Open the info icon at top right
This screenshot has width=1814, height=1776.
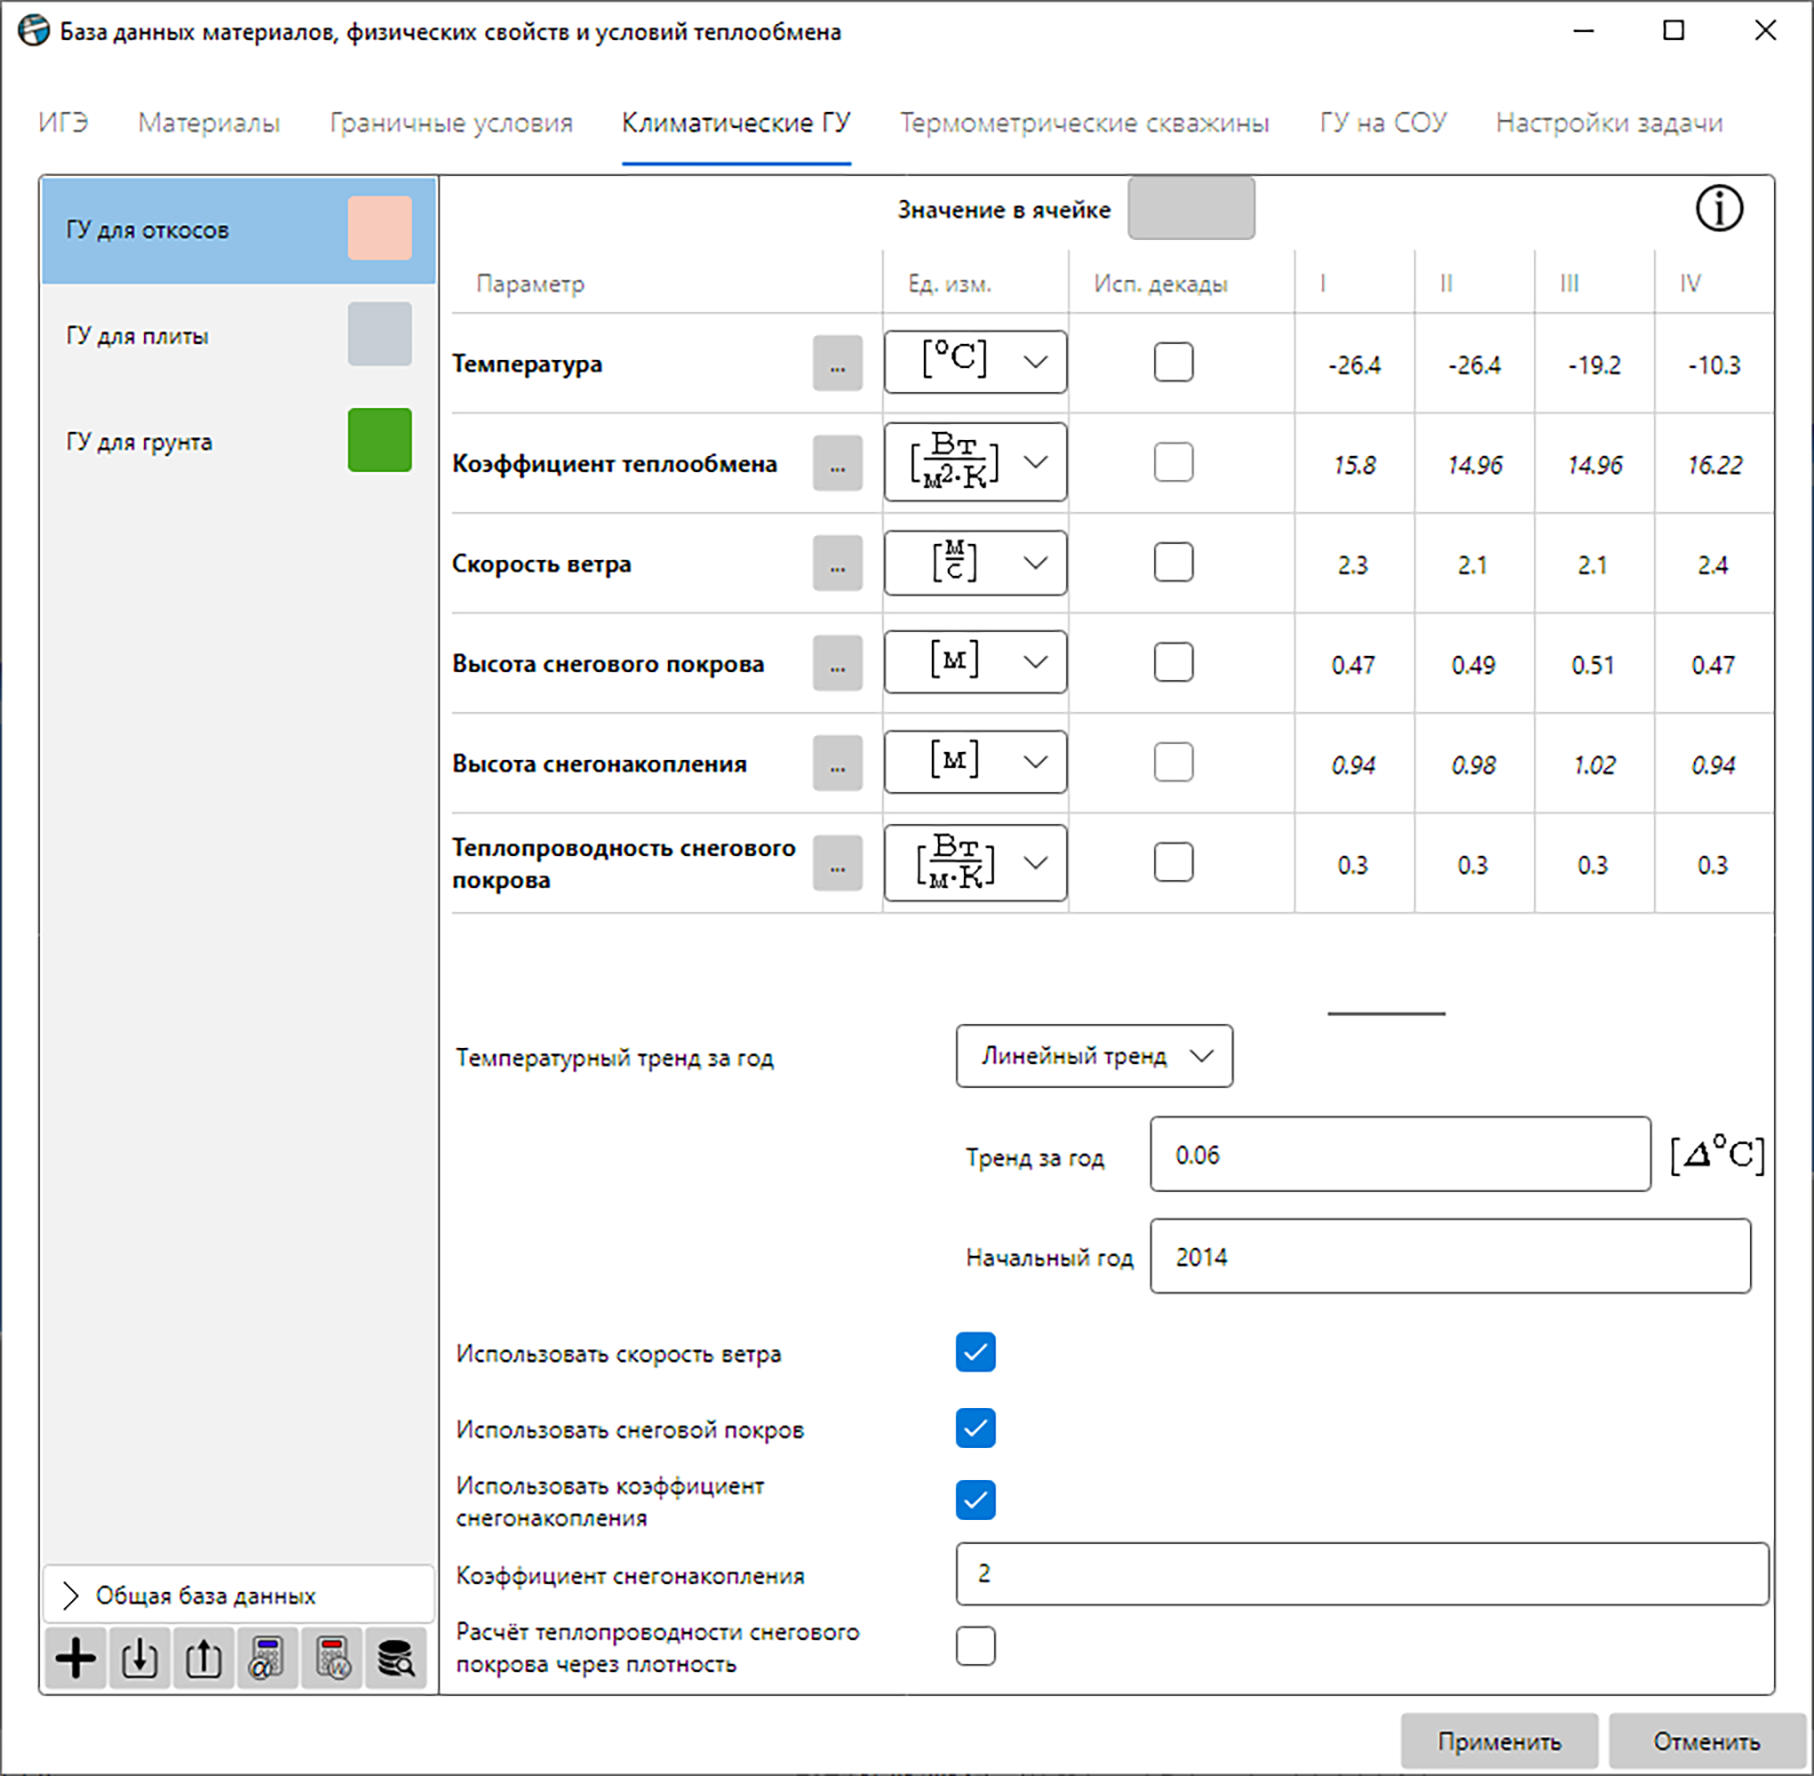point(1719,209)
